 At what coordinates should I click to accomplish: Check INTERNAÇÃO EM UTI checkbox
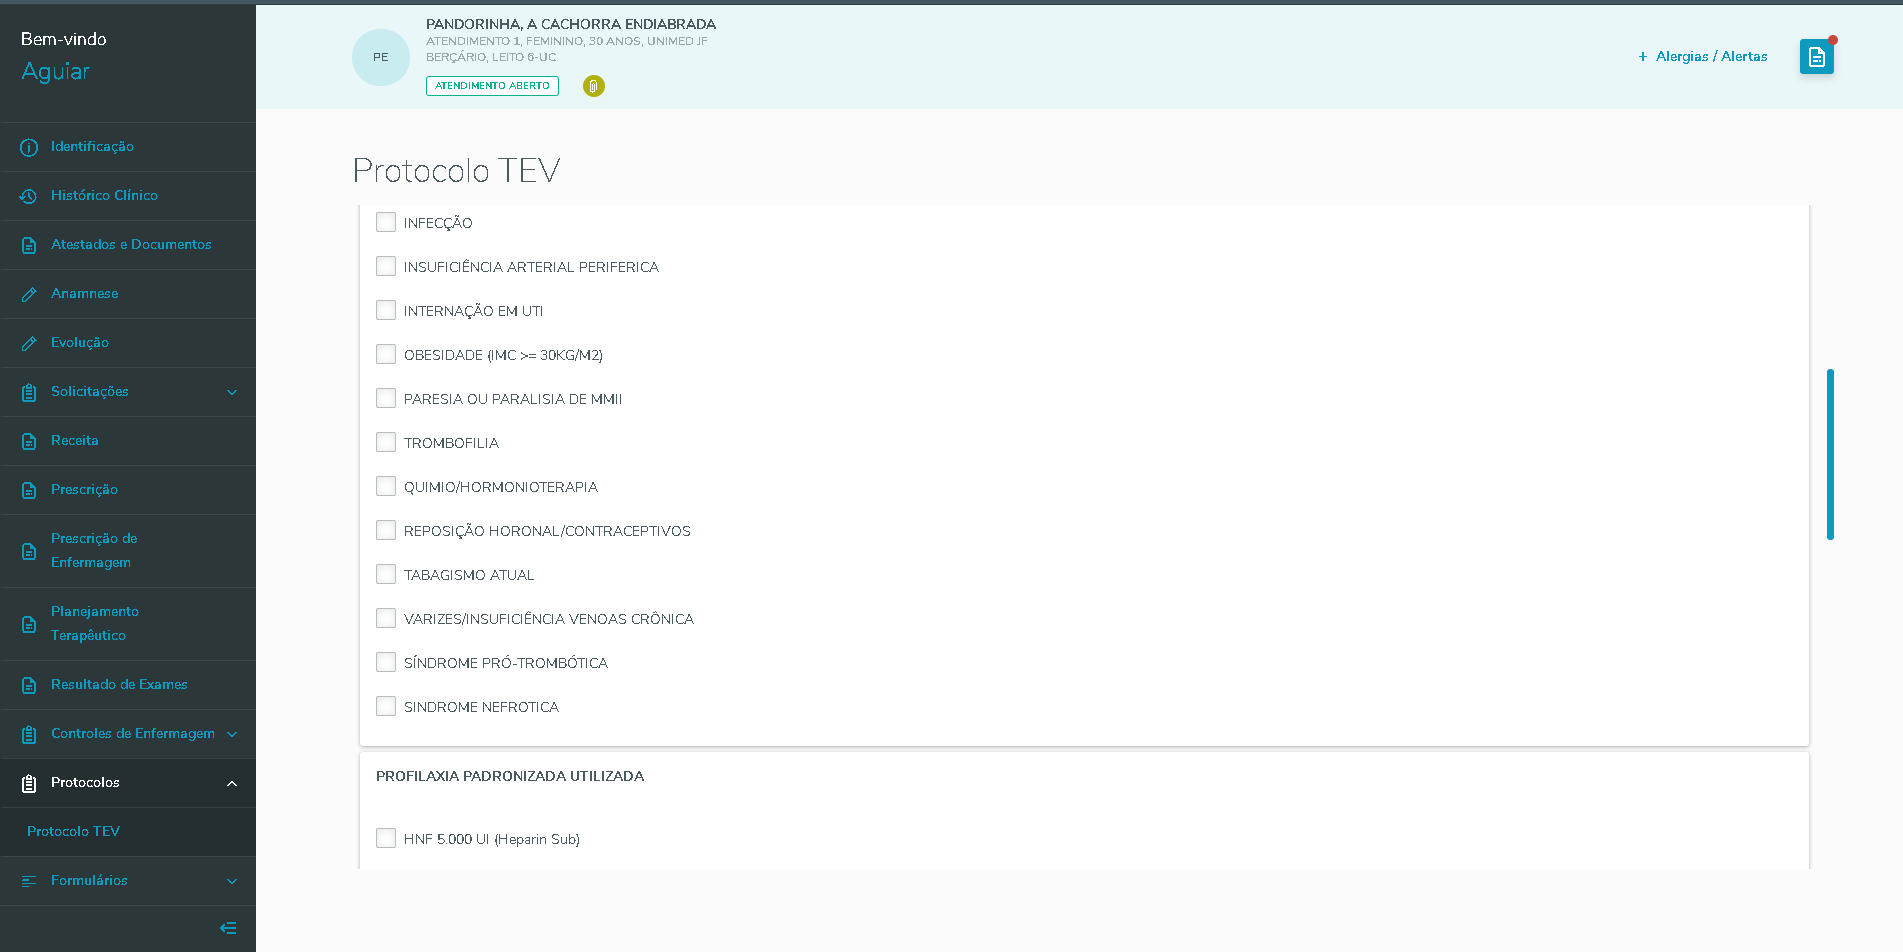(386, 310)
